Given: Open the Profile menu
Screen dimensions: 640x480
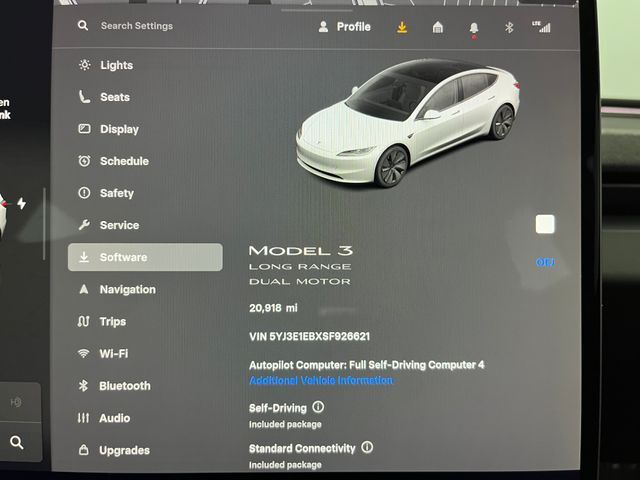Looking at the screenshot, I should pos(344,27).
